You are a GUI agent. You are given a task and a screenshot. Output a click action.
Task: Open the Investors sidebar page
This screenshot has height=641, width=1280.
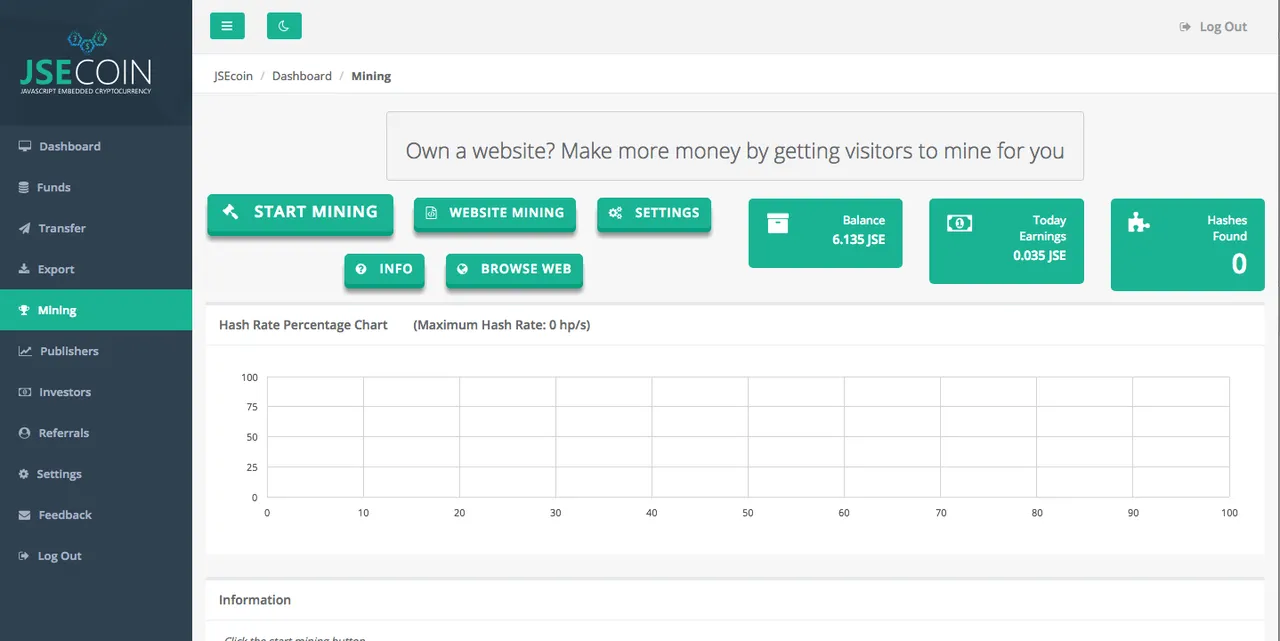point(96,392)
